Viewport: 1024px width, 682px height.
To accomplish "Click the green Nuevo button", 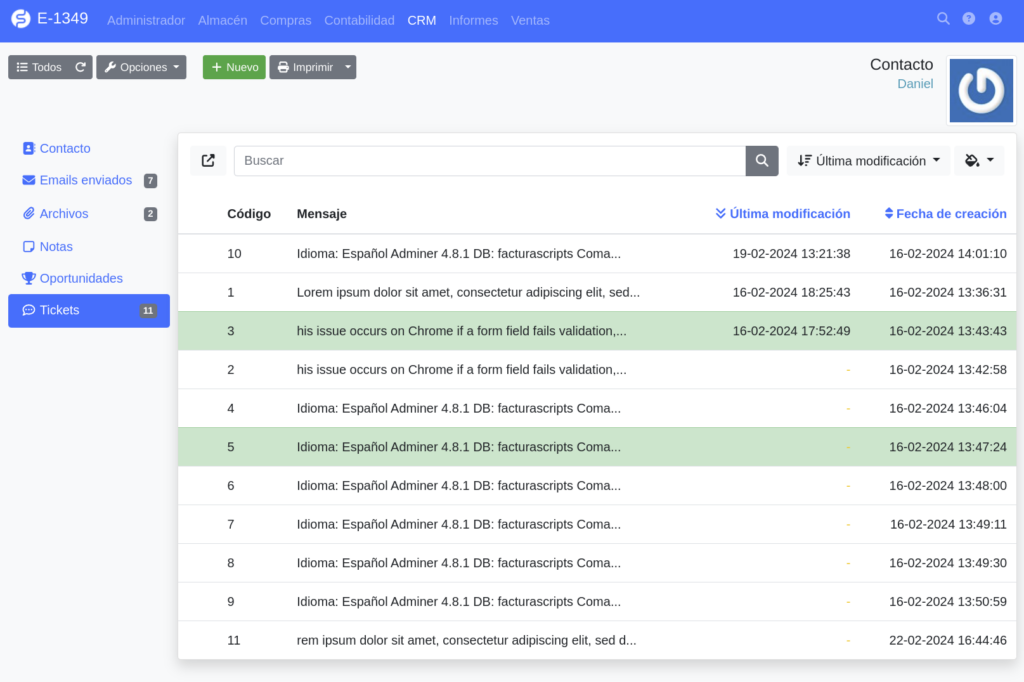I will tap(234, 67).
